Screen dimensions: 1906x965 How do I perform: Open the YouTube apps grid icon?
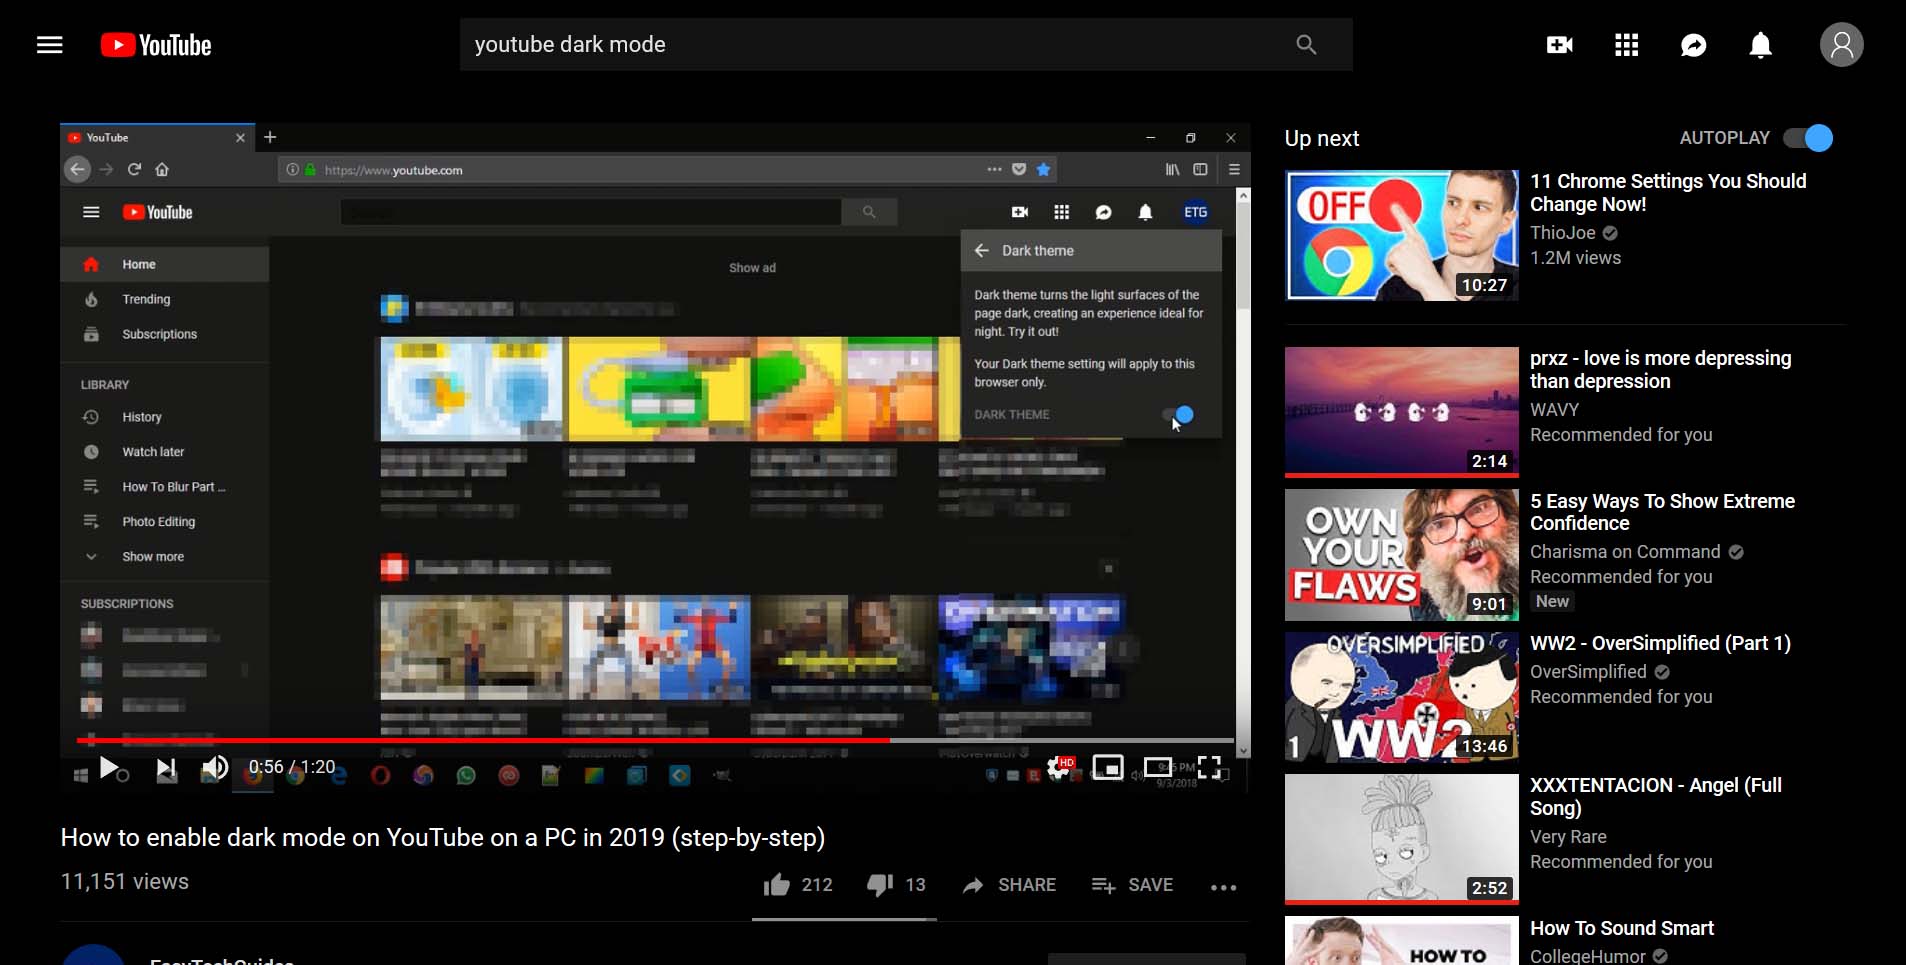[1625, 44]
